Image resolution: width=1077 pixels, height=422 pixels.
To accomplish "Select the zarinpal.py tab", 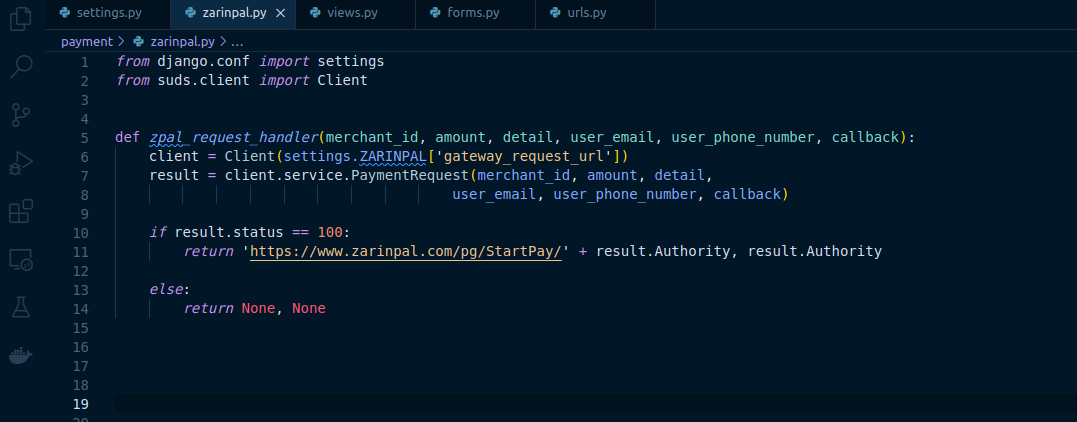I will click(x=234, y=13).
